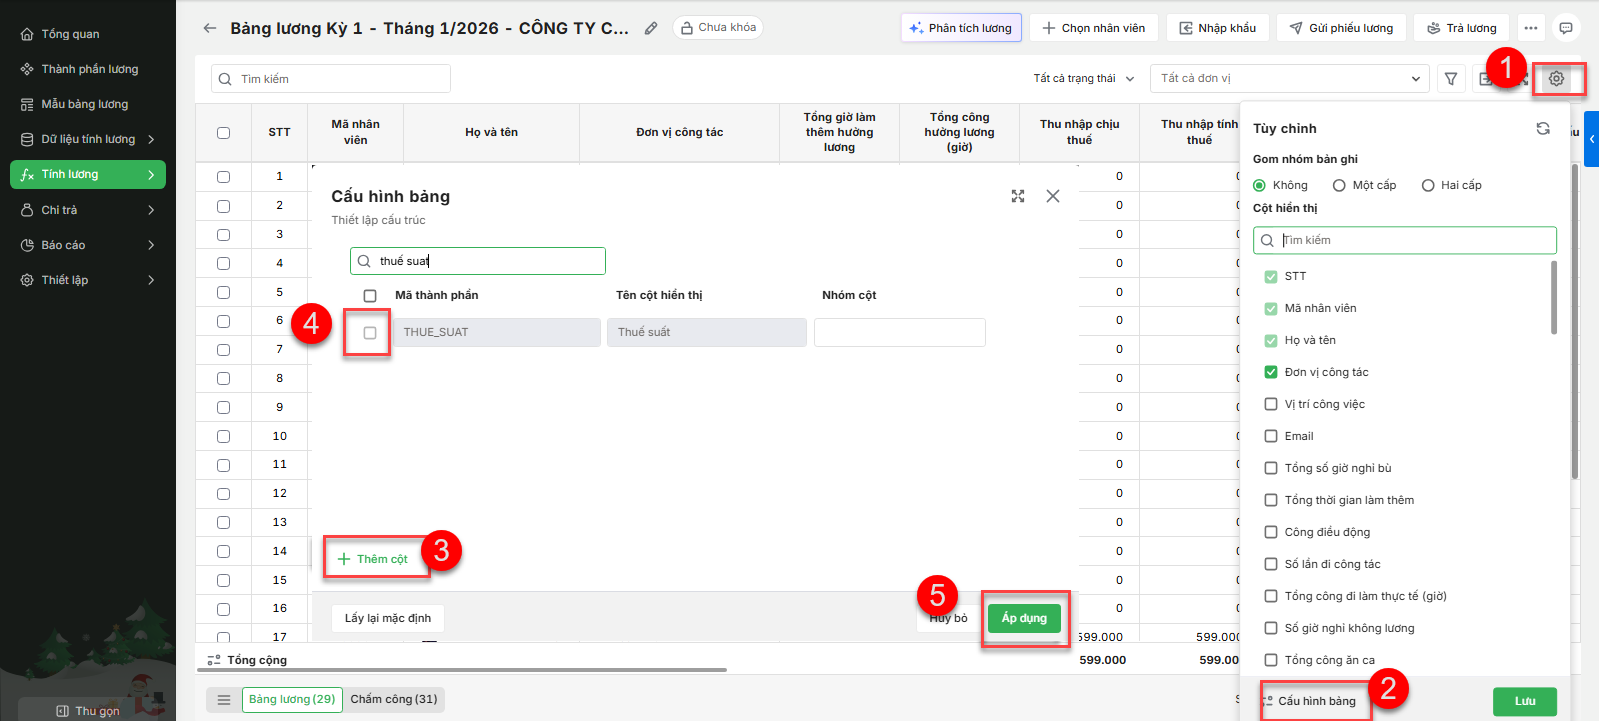Switch to the Bảng lương (29) tab

click(x=292, y=699)
